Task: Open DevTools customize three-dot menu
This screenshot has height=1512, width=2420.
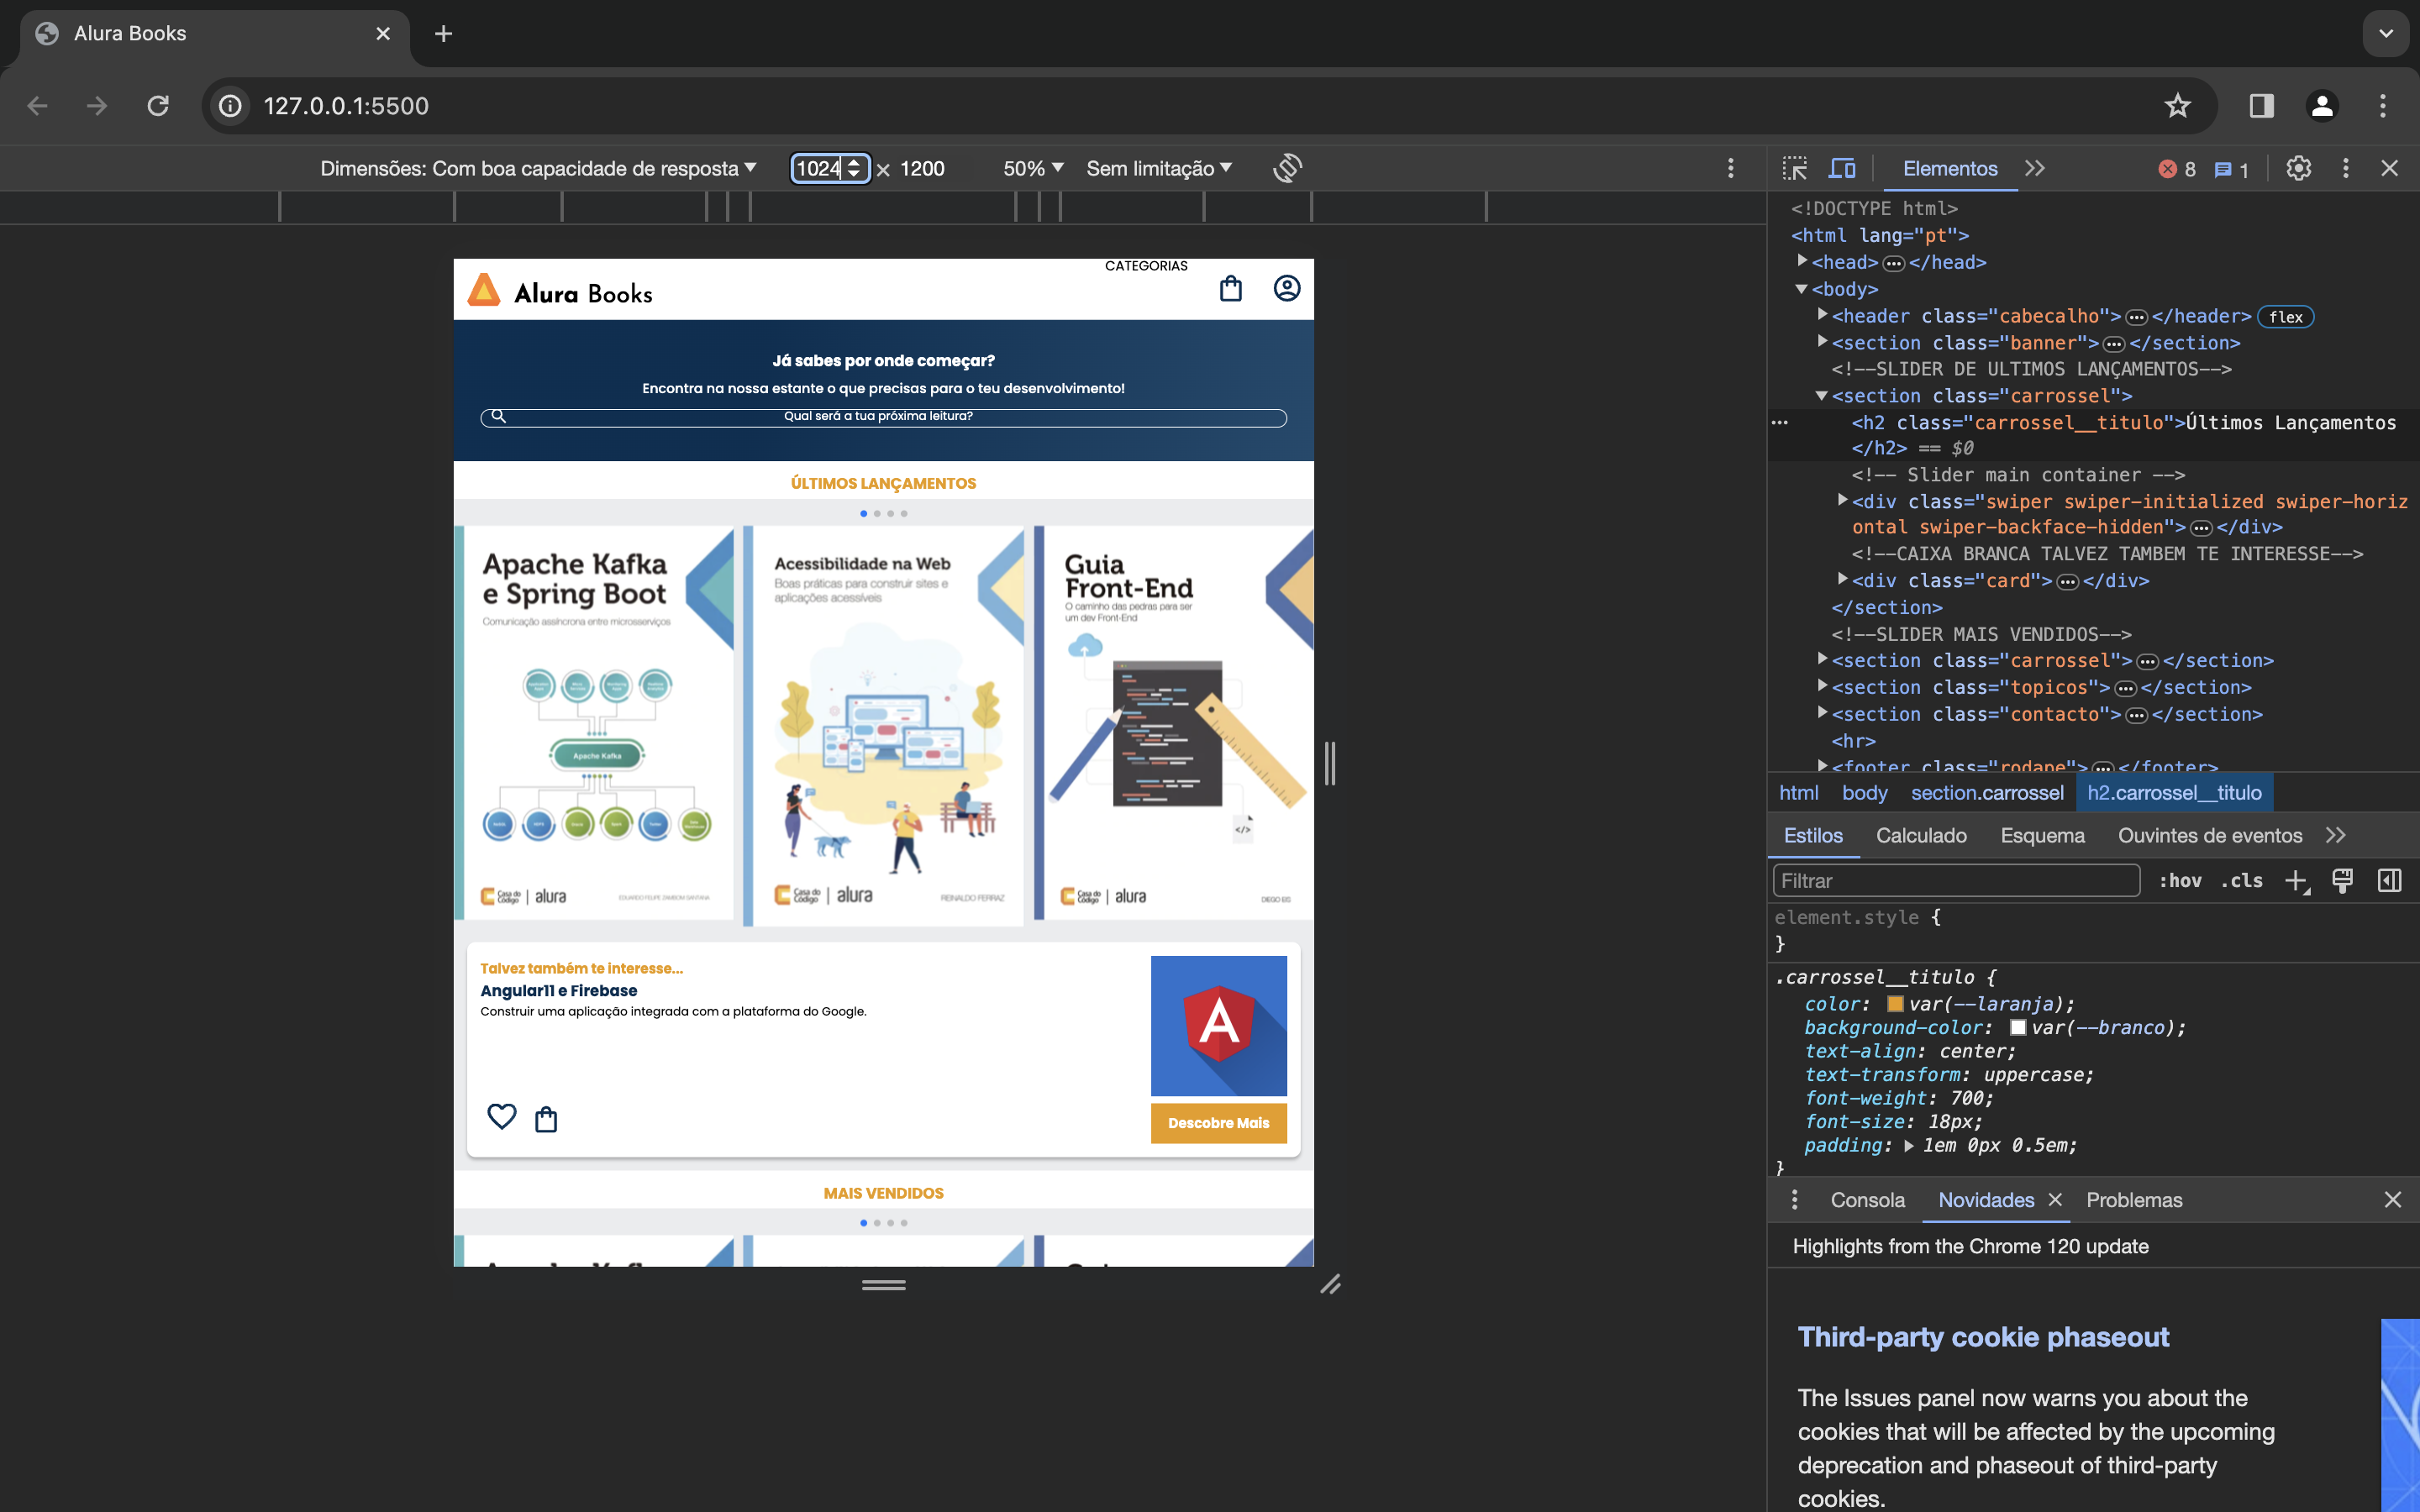Action: pos(2346,168)
